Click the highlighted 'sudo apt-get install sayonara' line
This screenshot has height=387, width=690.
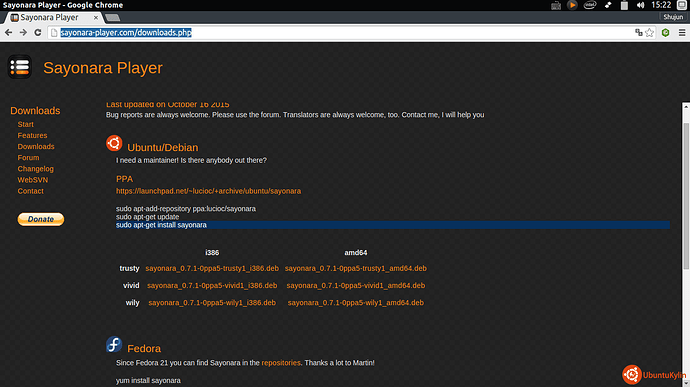(x=393, y=225)
